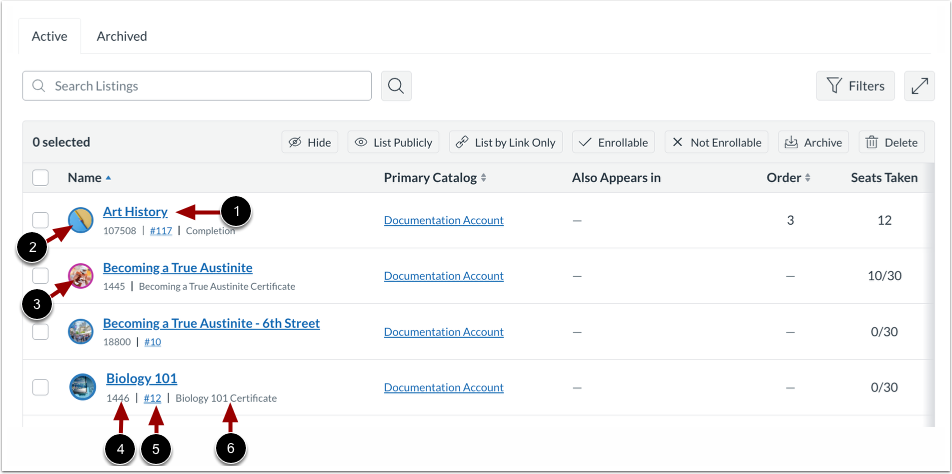The height and width of the screenshot is (474, 952).
Task: Click the search magnifier button
Action: click(396, 86)
